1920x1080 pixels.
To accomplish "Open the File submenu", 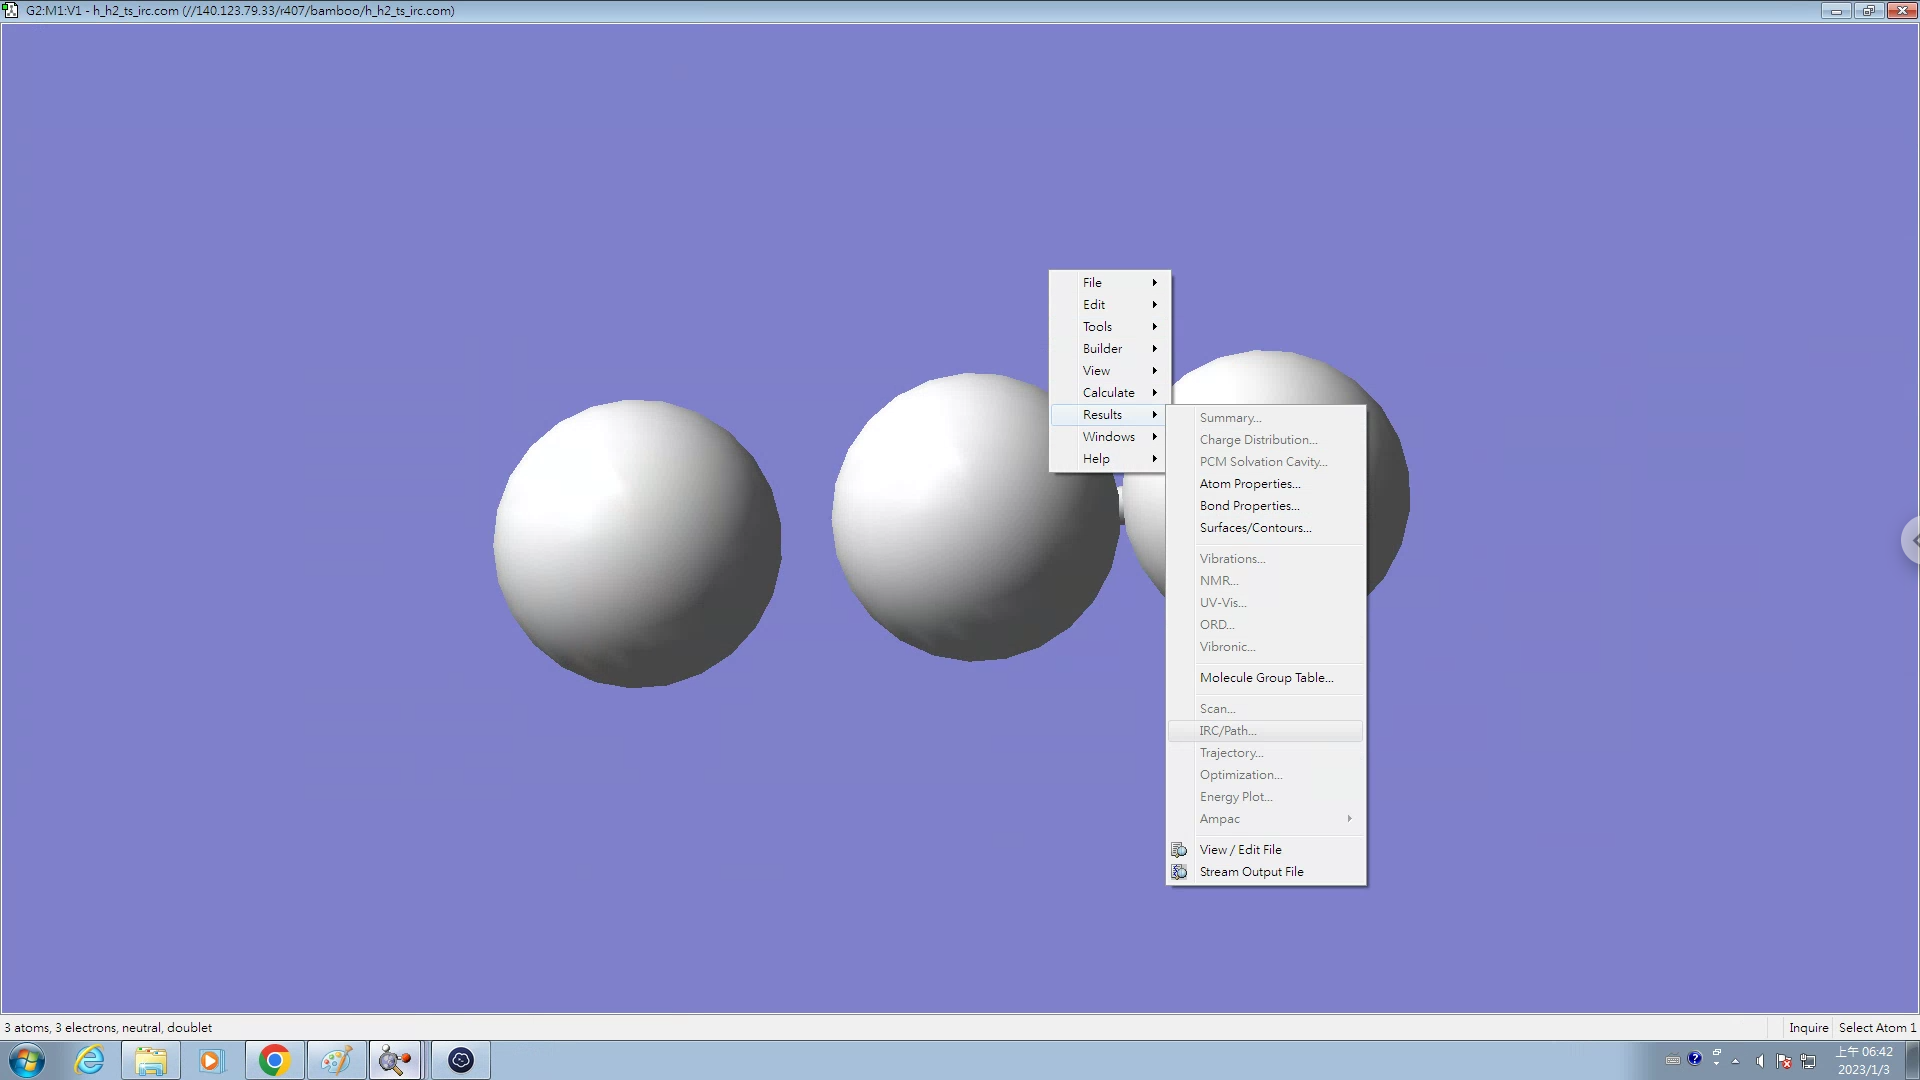I will 1109,283.
